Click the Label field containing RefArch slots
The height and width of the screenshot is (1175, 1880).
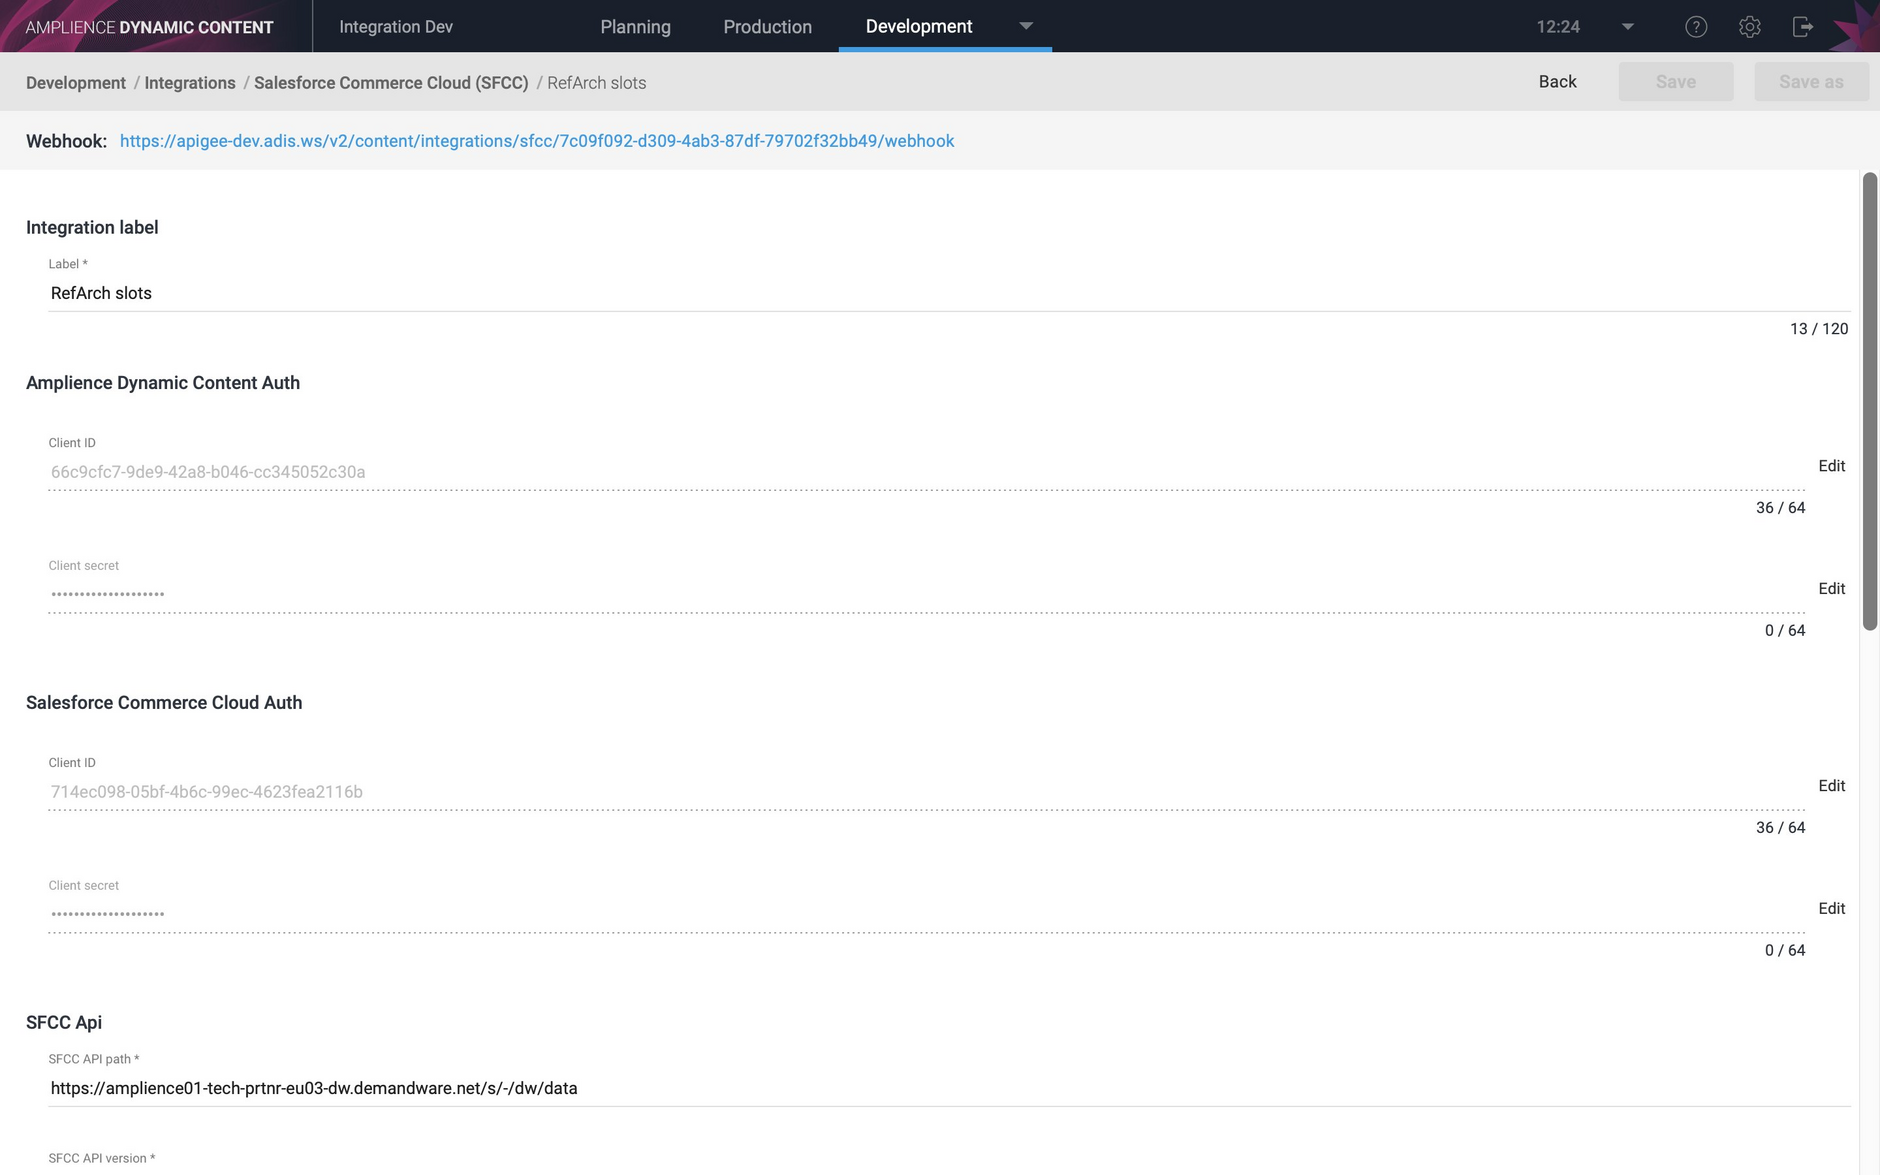949,293
